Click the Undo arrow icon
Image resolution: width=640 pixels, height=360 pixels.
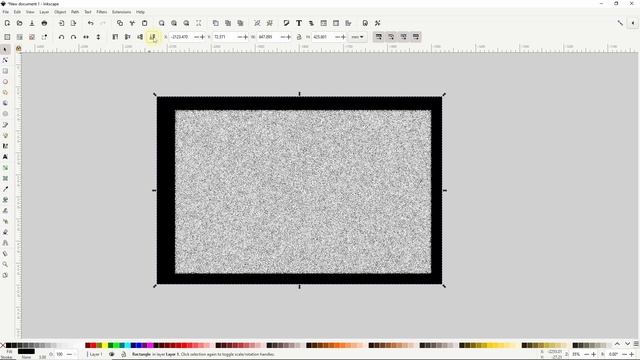point(91,23)
